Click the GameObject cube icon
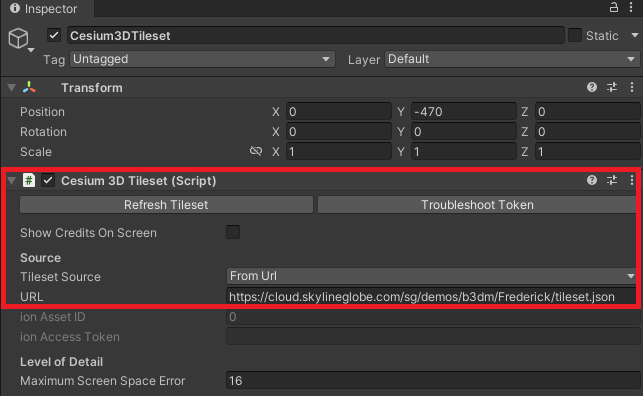The height and width of the screenshot is (396, 643). 18,38
